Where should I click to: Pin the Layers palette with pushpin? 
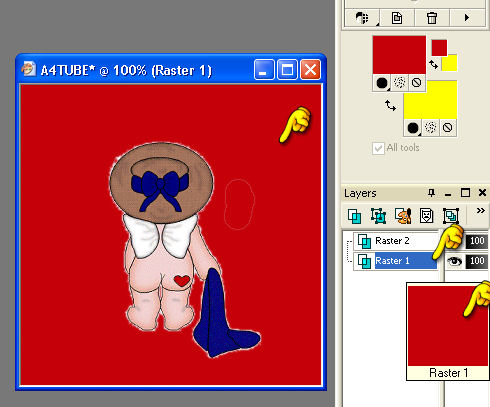coord(432,193)
